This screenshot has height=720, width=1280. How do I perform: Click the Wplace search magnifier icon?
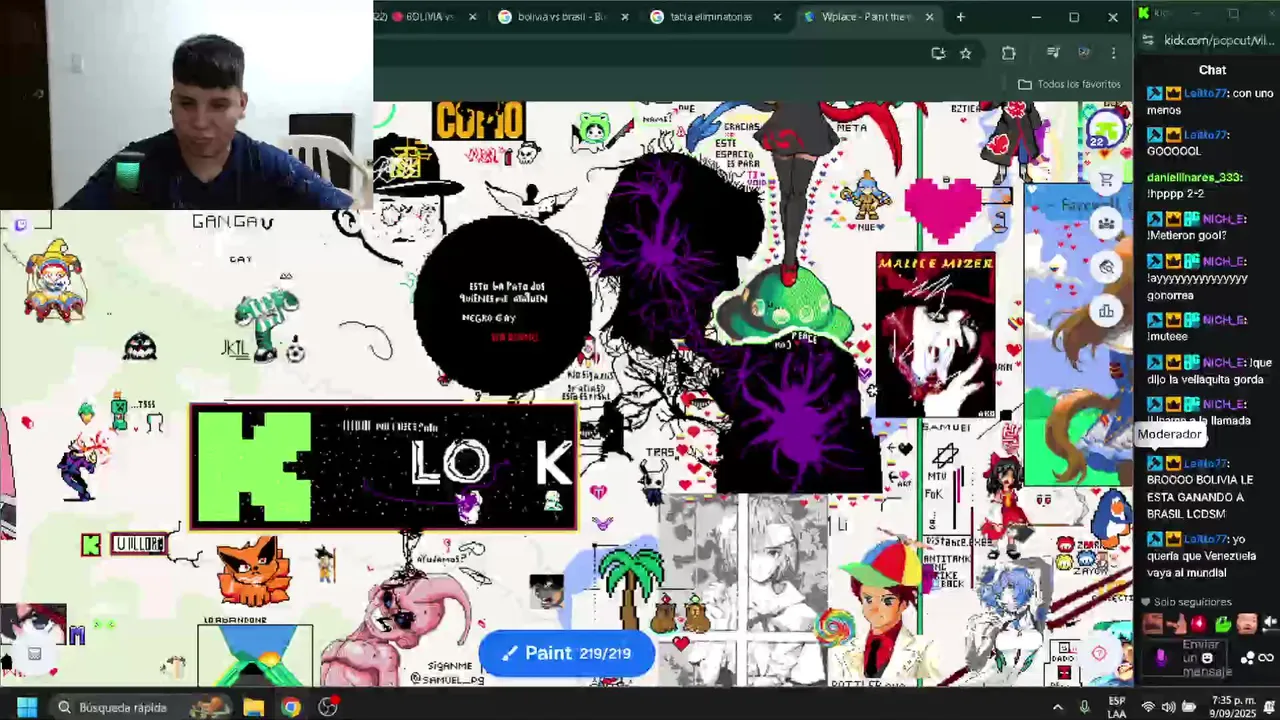pyautogui.click(x=1106, y=267)
